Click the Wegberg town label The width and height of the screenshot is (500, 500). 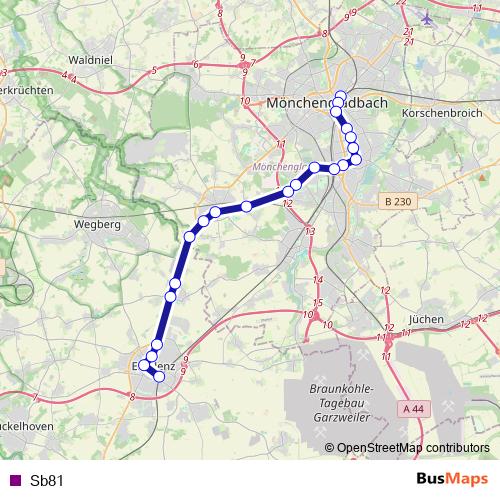[x=97, y=224]
